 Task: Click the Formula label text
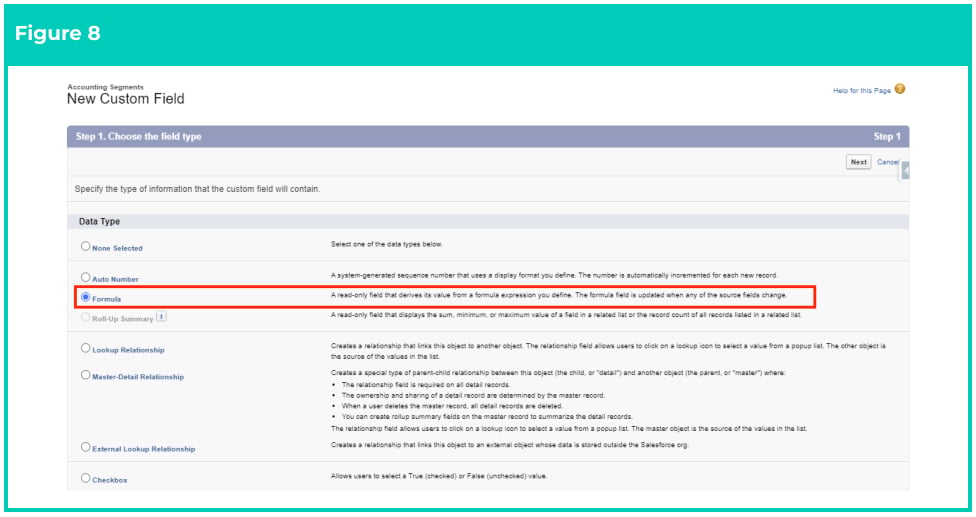106,299
